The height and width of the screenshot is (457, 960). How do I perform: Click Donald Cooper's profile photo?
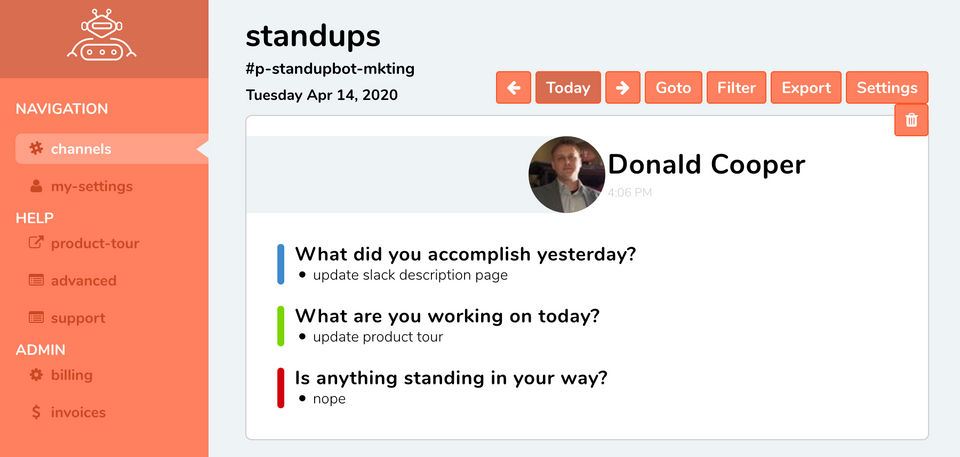pyautogui.click(x=566, y=174)
